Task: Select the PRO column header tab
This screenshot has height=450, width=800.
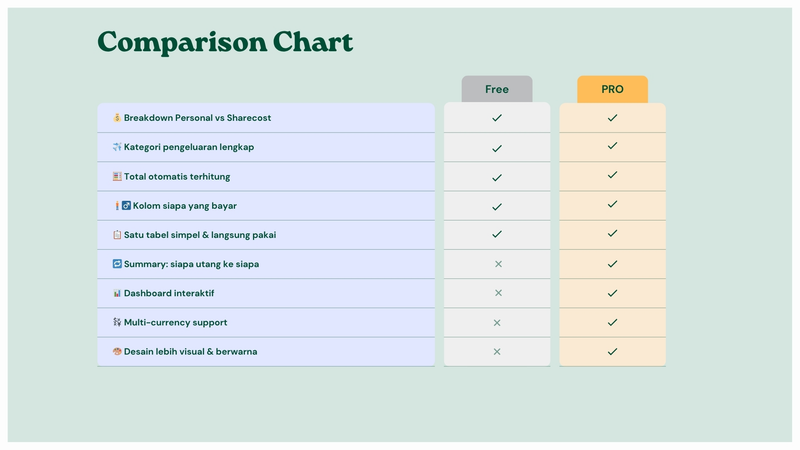Action: (612, 89)
